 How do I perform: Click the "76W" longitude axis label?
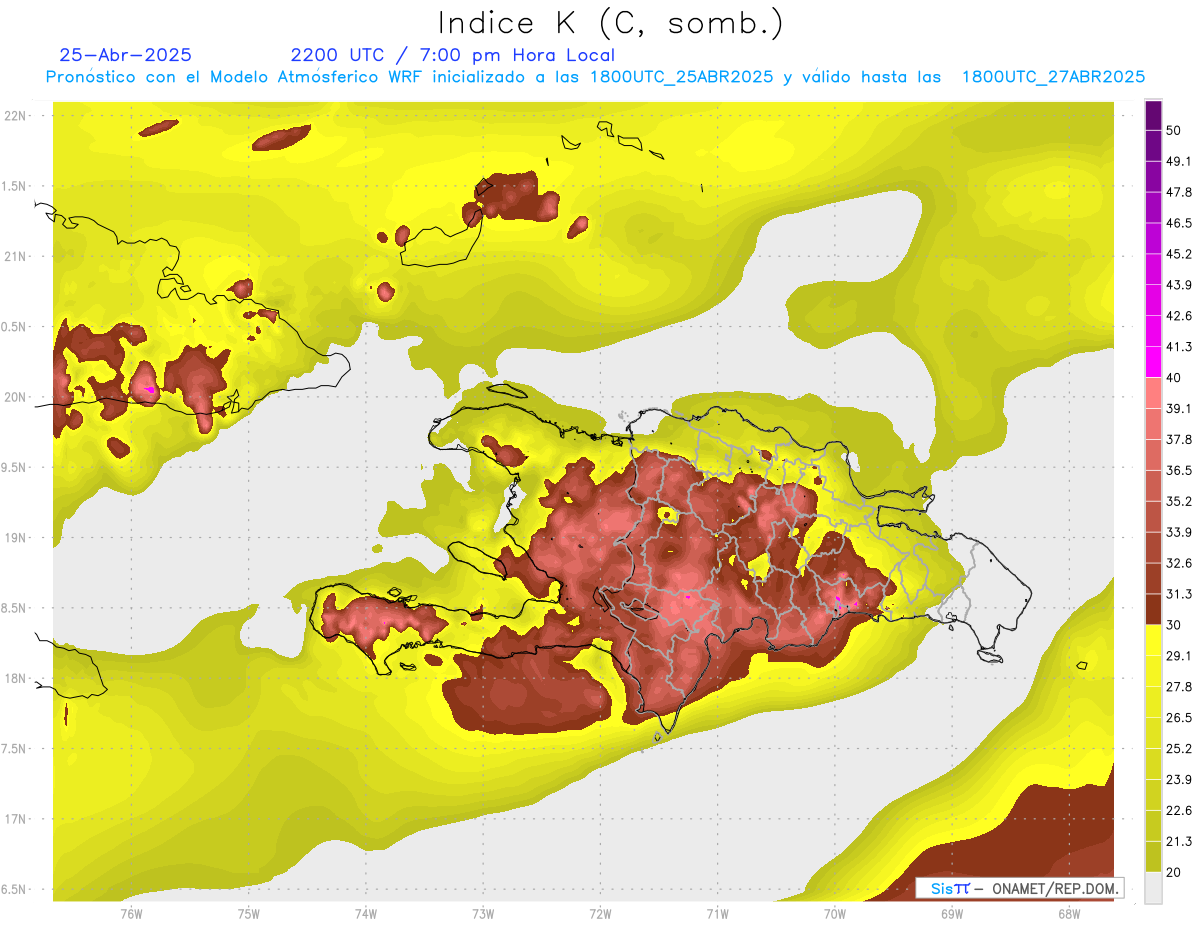(x=131, y=913)
